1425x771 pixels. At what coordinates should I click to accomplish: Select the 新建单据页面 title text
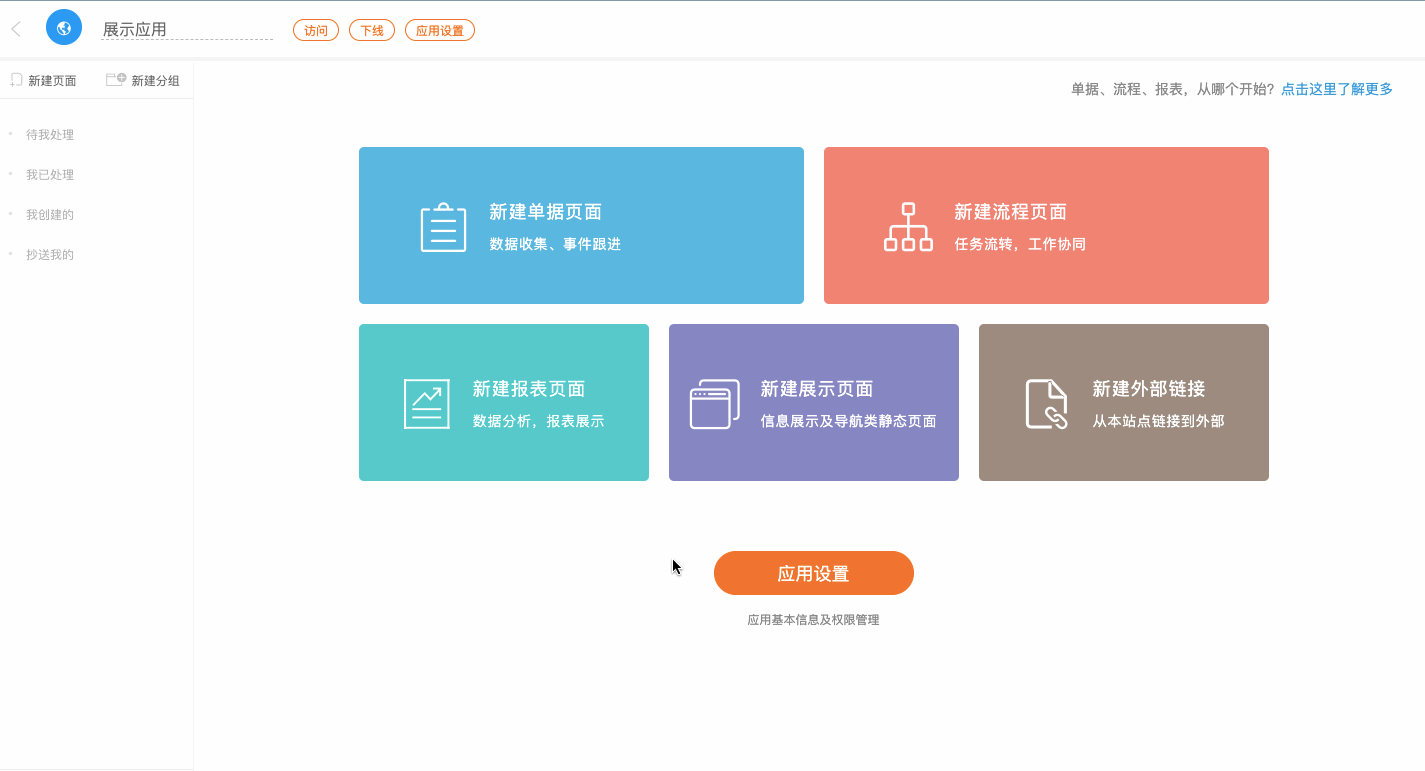[x=545, y=212]
